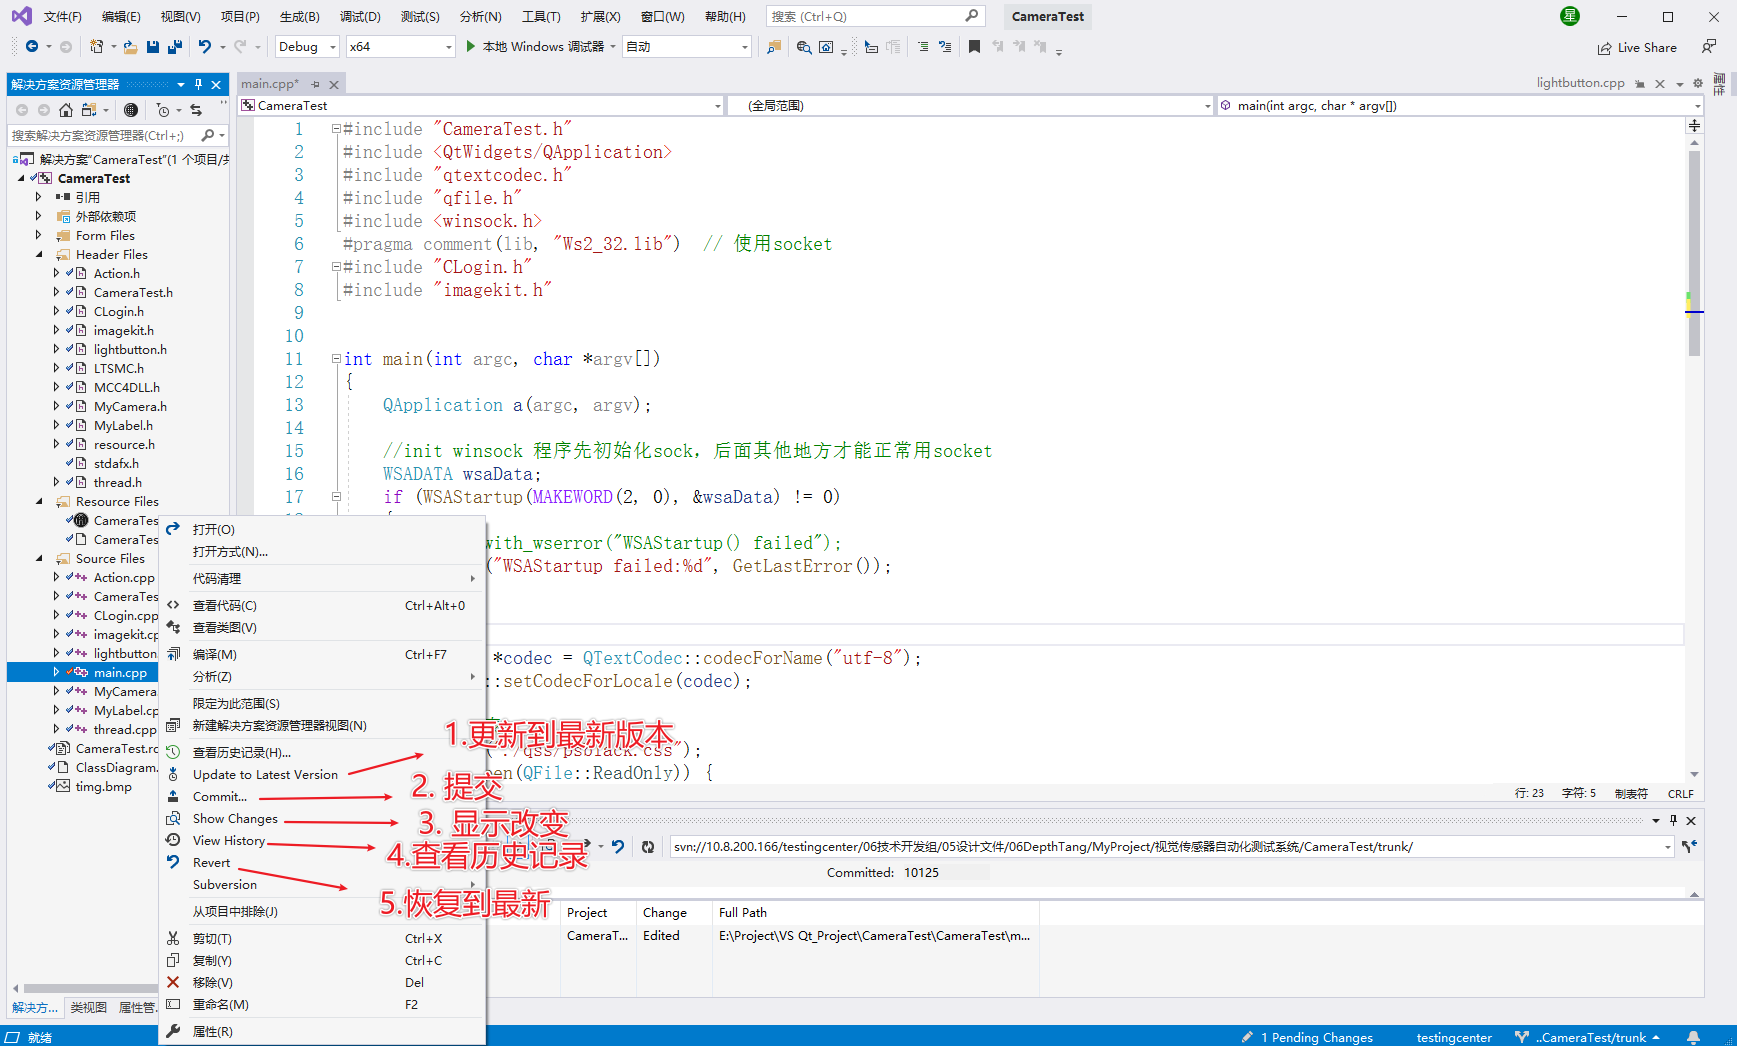Click the Sync with Active Document icon
Image resolution: width=1737 pixels, height=1046 pixels.
coord(194,110)
